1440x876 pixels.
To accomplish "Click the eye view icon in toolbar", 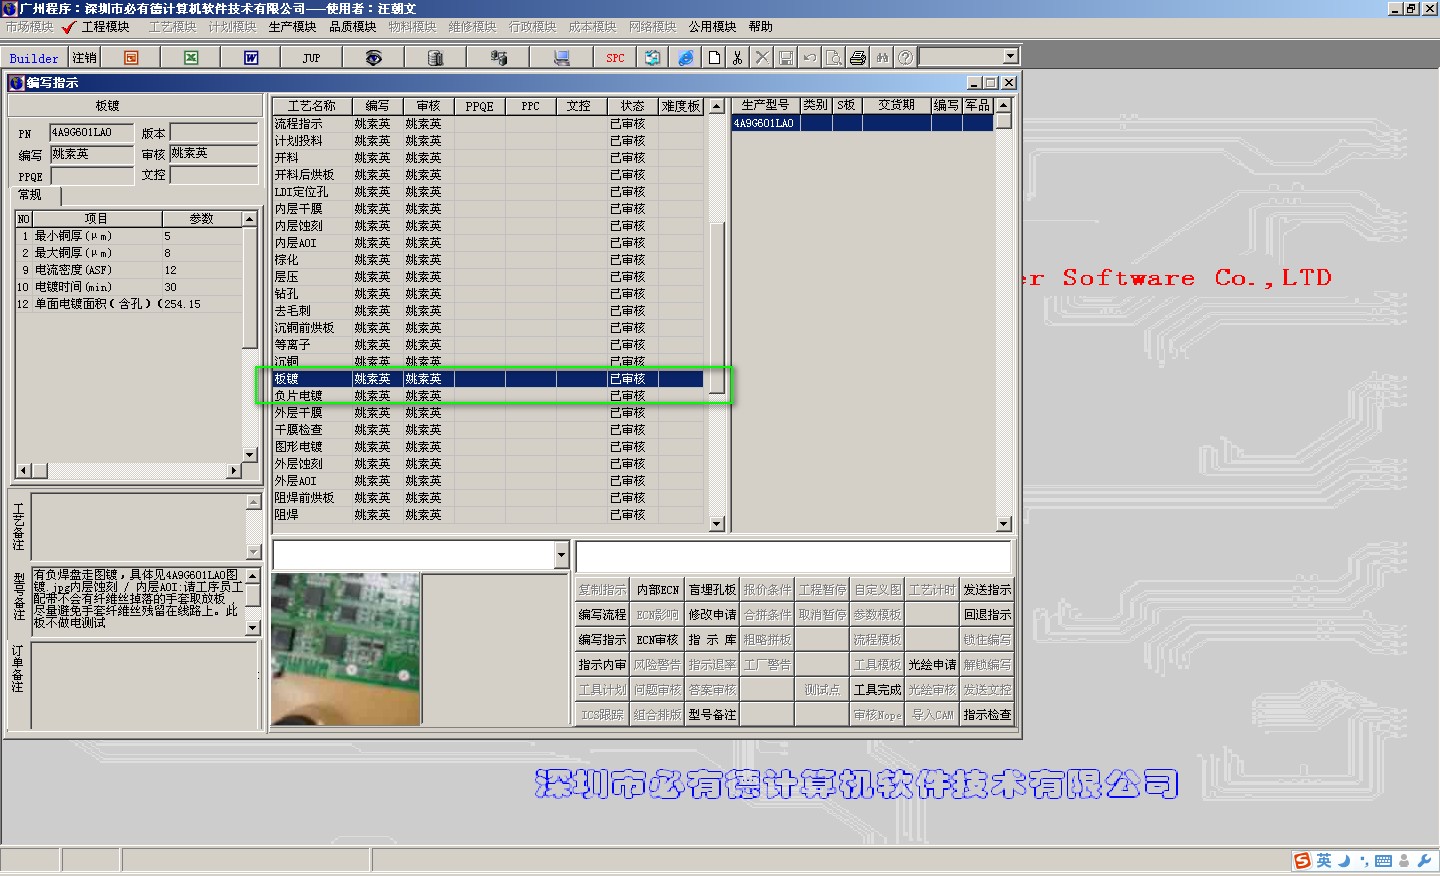I will (x=373, y=58).
